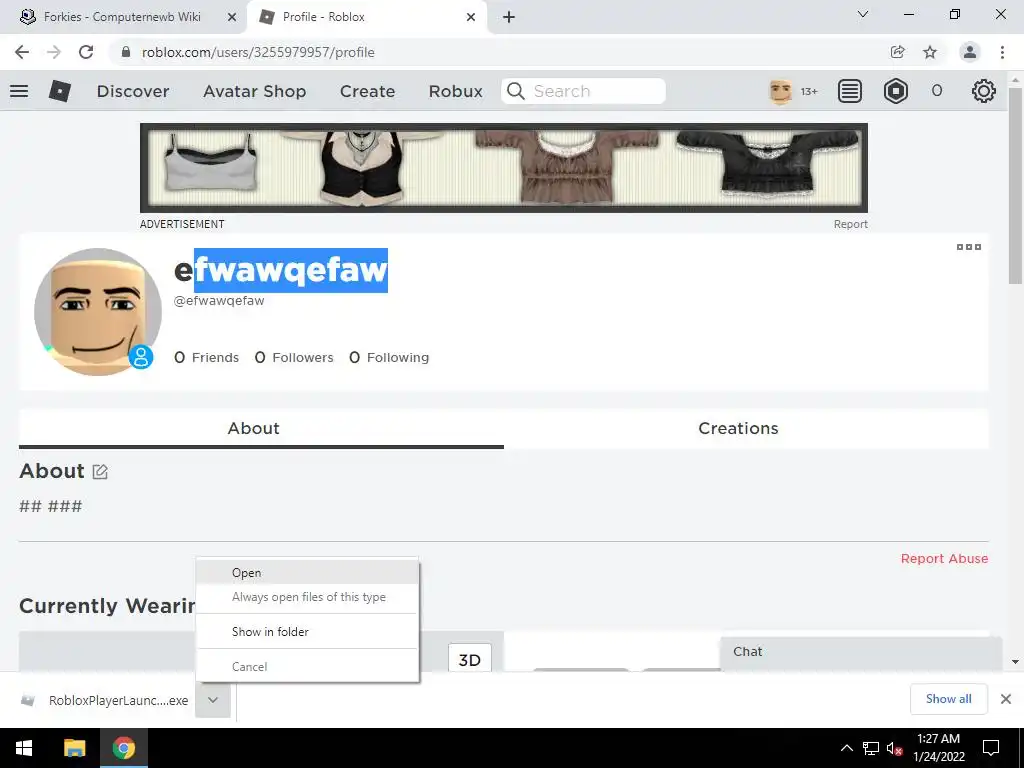Switch to Forkies - Computernewb Wiki tab

point(124,17)
